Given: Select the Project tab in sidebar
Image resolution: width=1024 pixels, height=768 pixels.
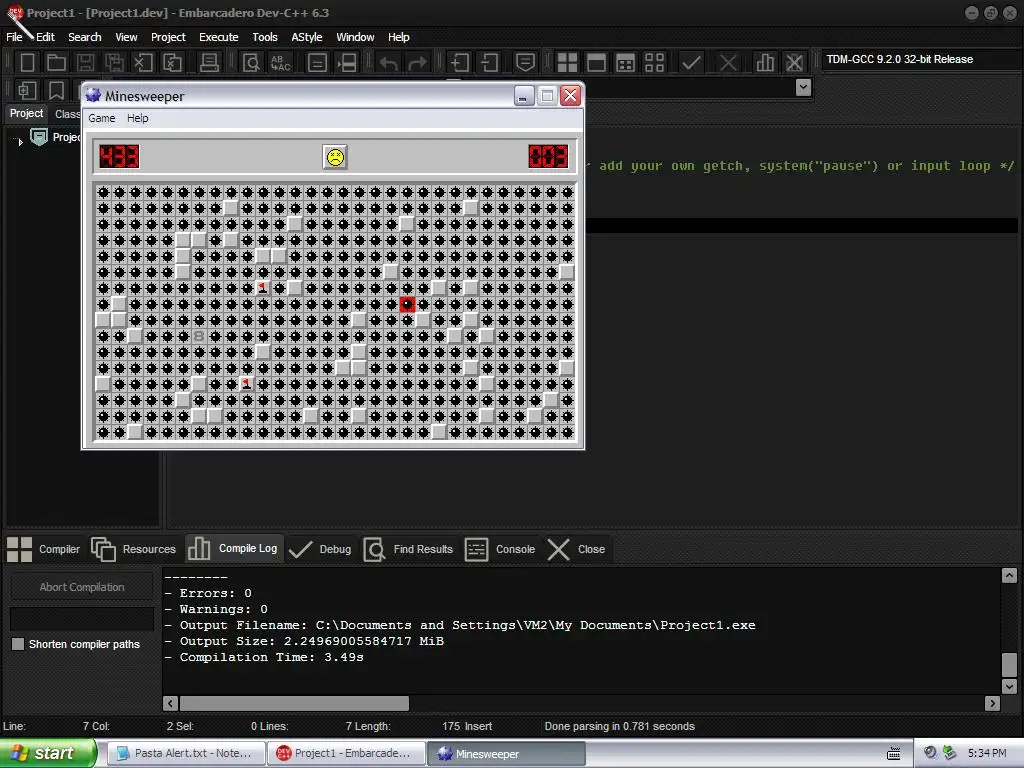Looking at the screenshot, I should 26,114.
